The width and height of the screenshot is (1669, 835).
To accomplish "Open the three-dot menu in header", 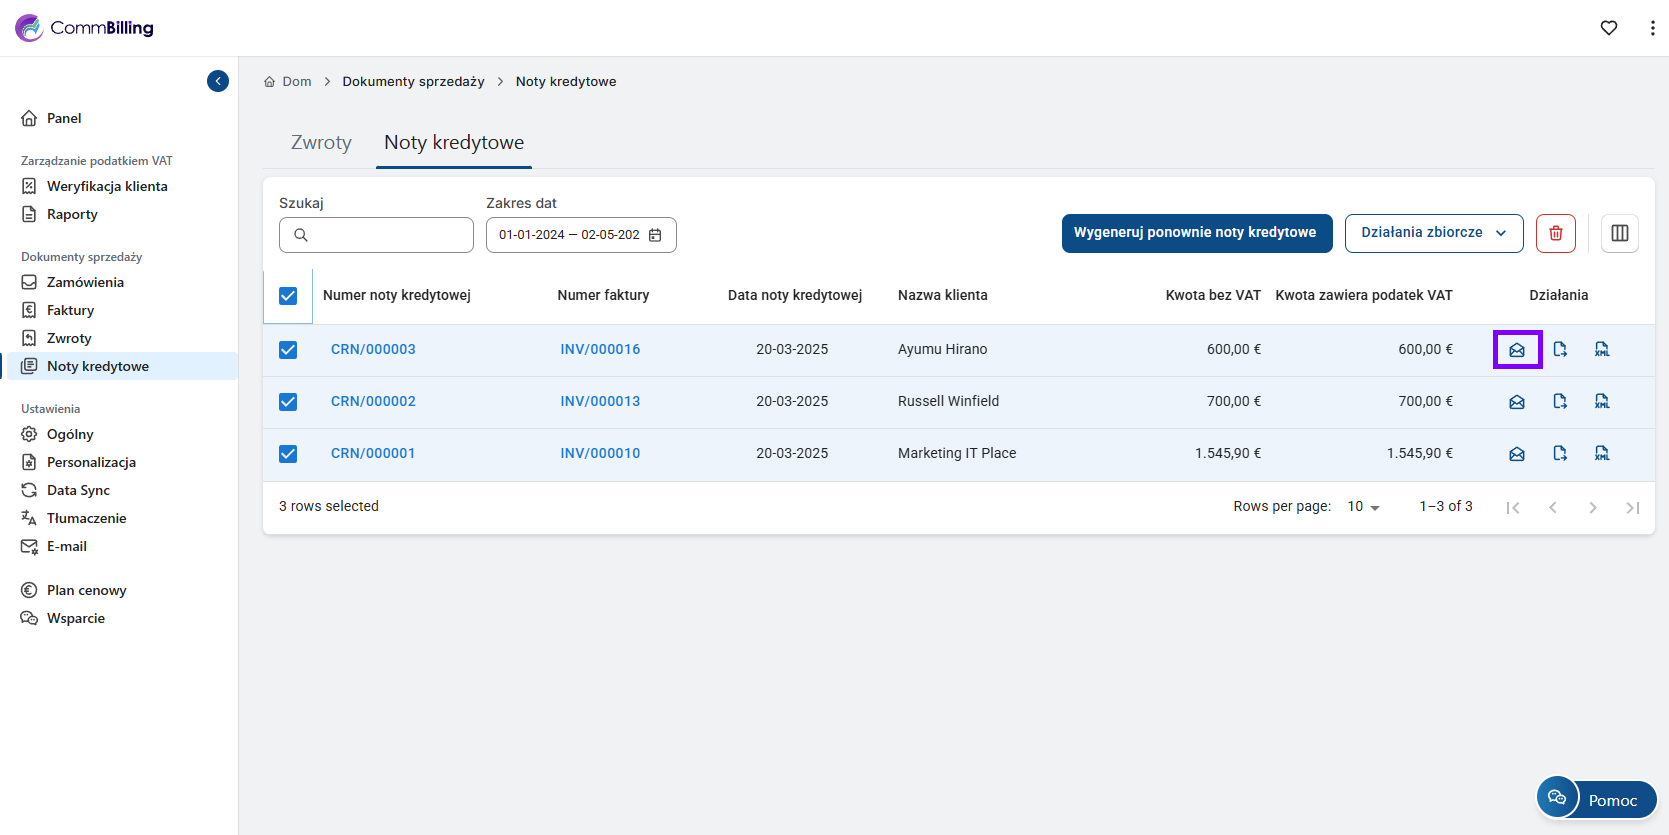I will (1652, 28).
